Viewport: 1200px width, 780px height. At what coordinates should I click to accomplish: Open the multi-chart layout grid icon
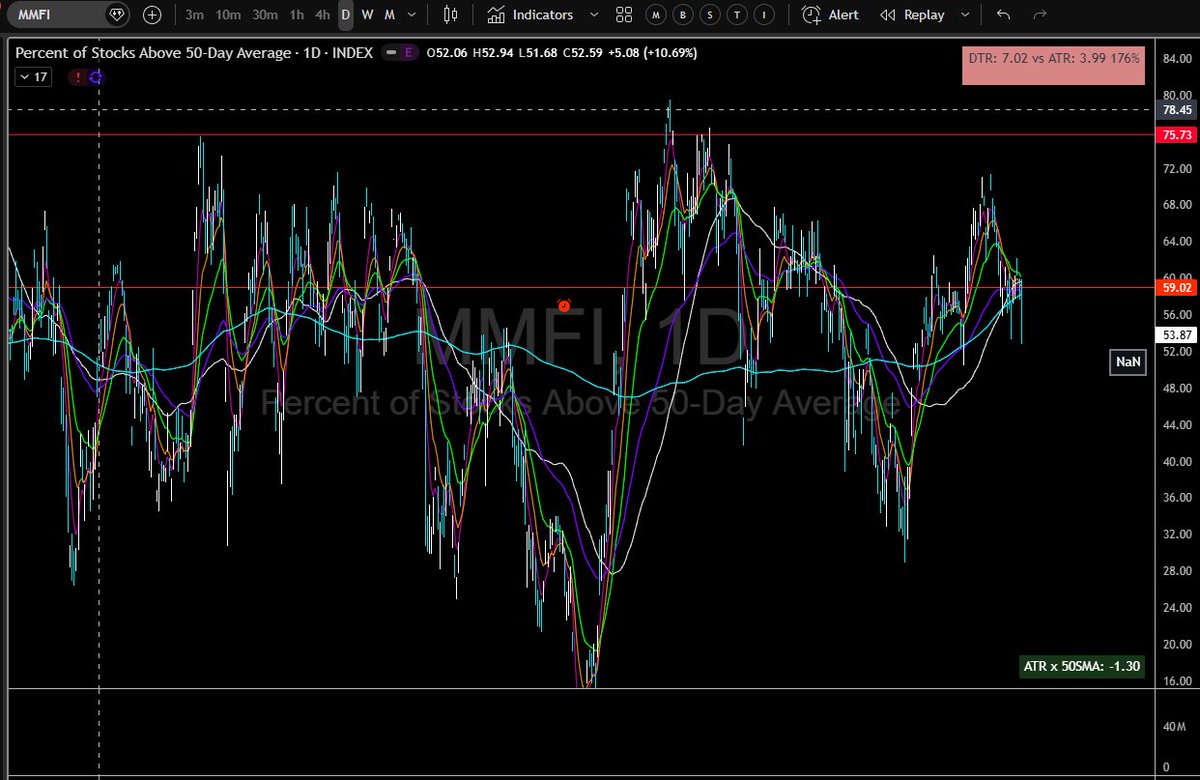623,15
